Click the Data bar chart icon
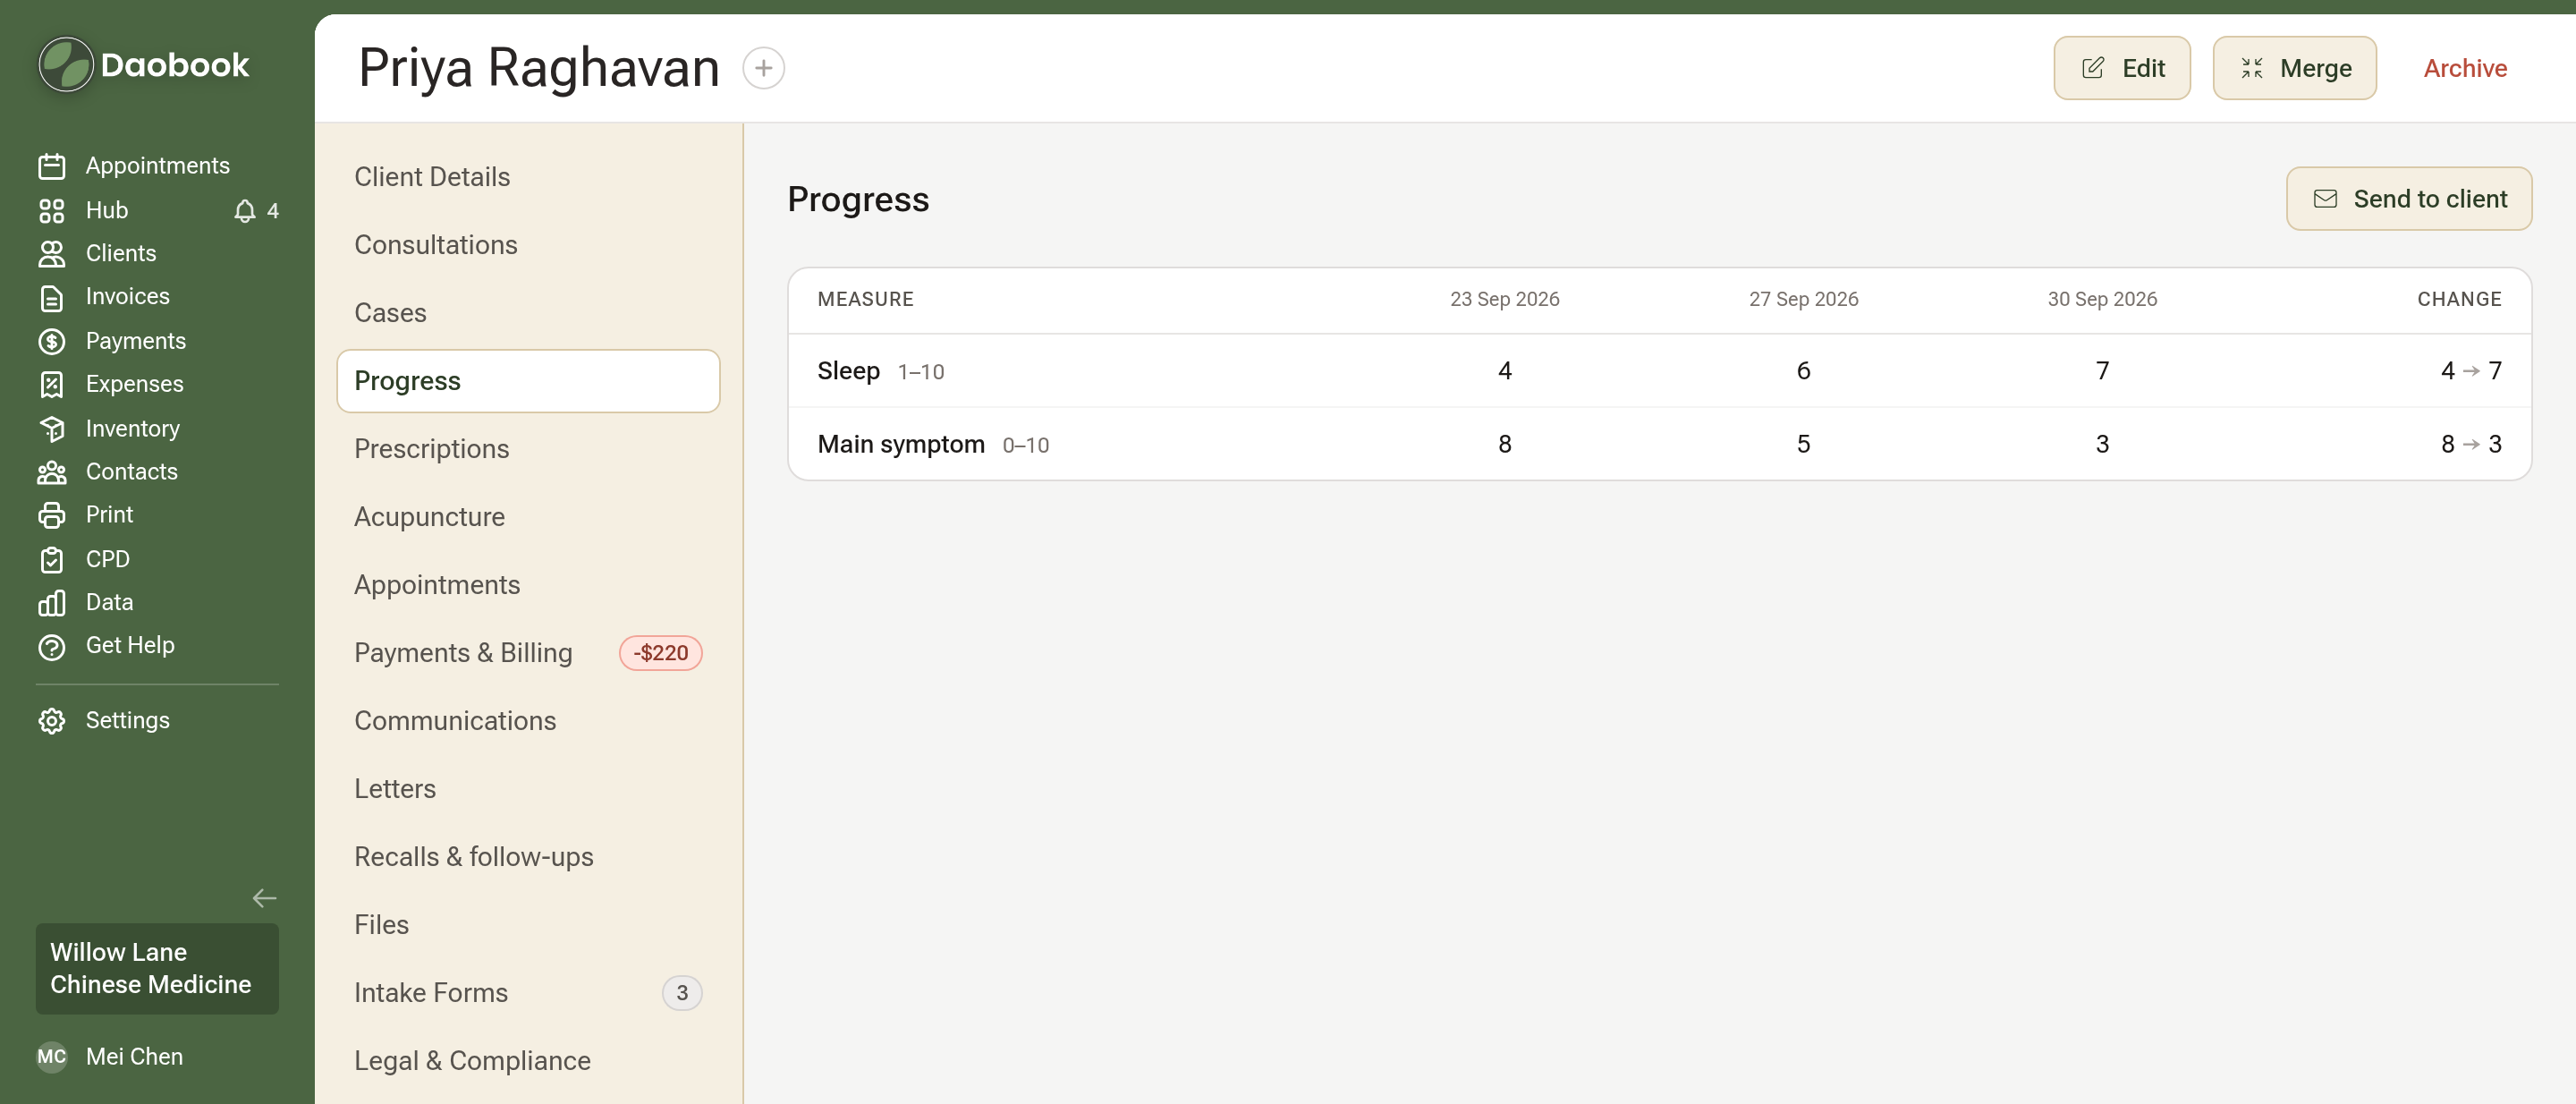This screenshot has height=1104, width=2576. 52,603
